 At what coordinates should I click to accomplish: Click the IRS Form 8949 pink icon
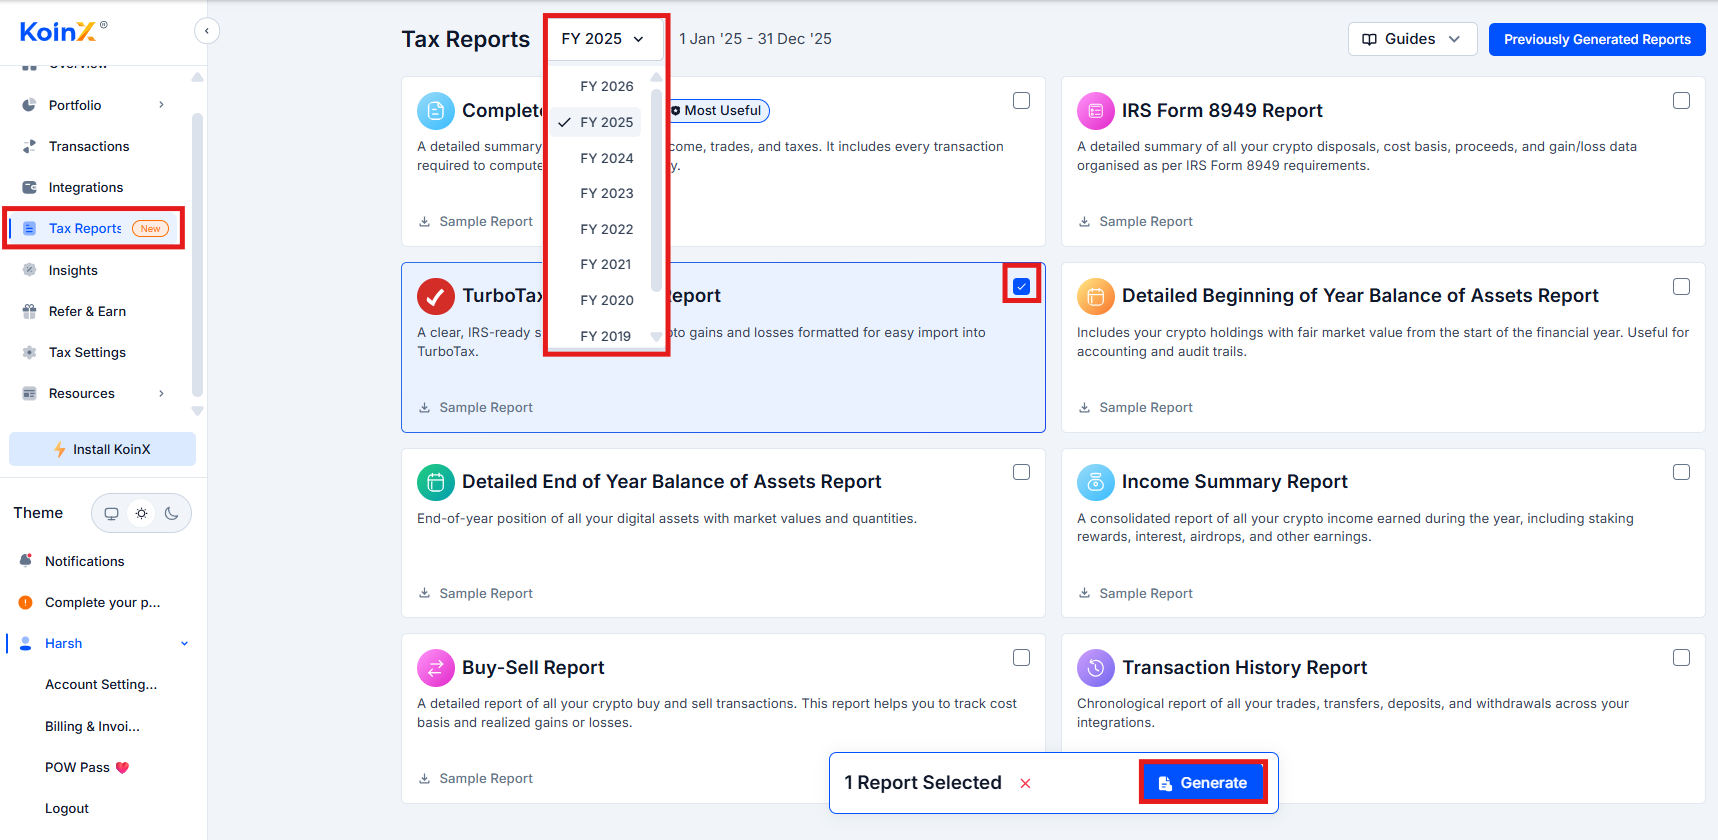click(1095, 111)
